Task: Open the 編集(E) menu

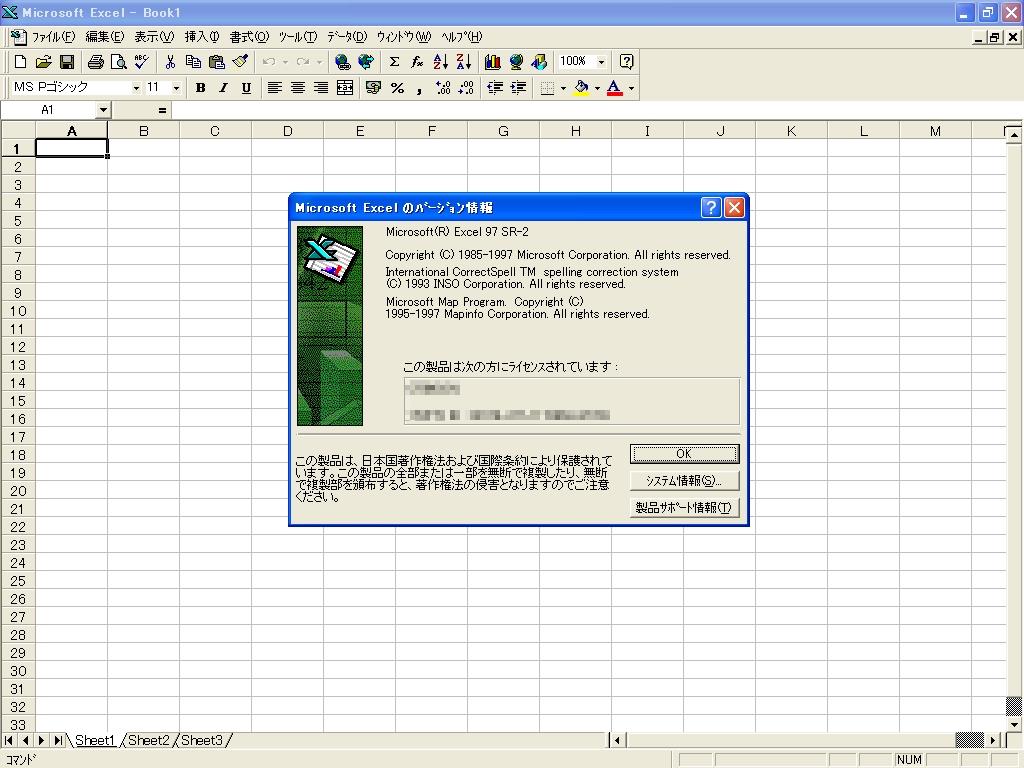Action: [104, 37]
